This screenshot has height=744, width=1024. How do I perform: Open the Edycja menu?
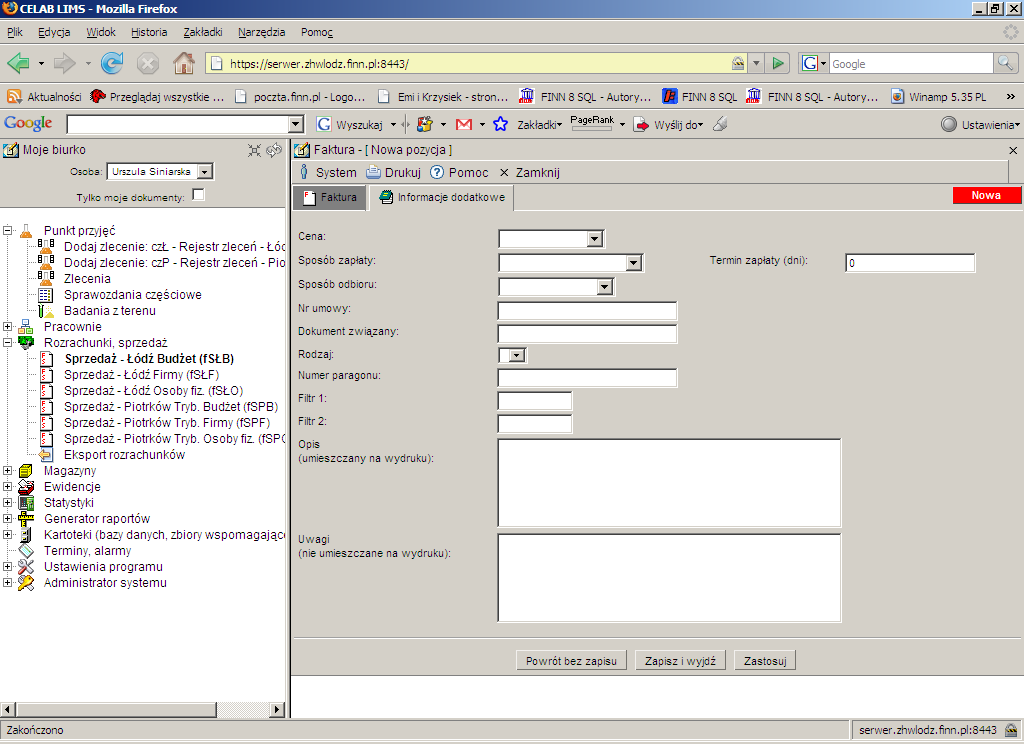[x=54, y=32]
